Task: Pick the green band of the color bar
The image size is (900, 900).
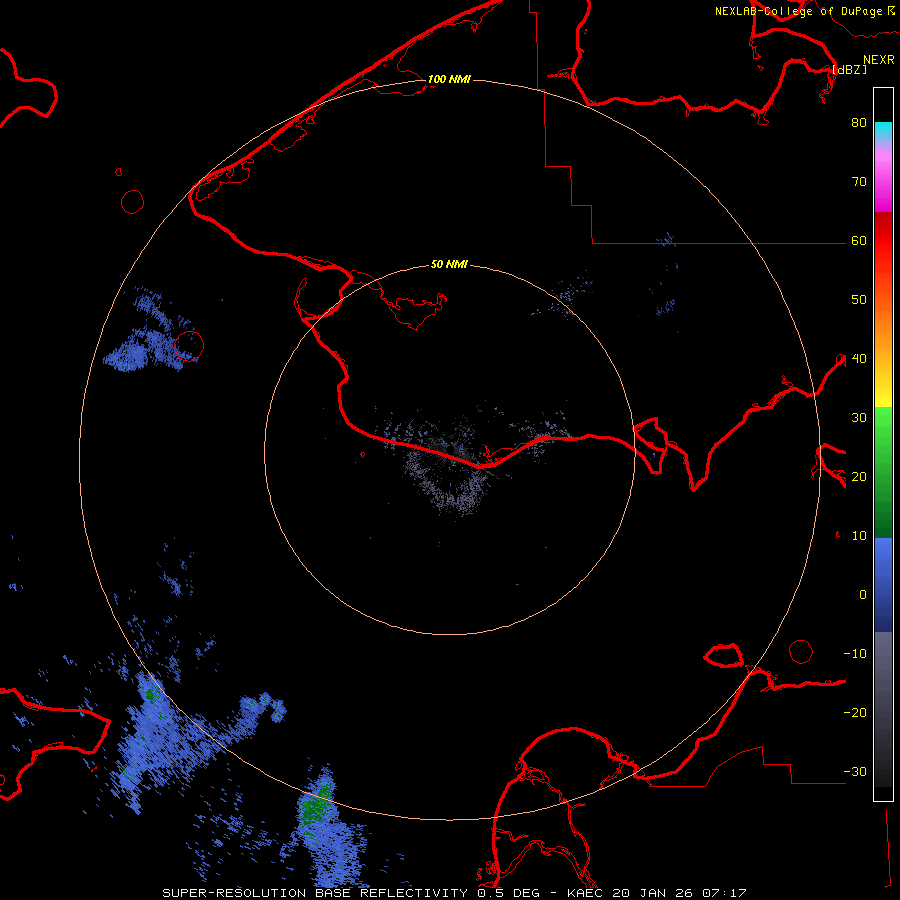Action: [x=883, y=471]
